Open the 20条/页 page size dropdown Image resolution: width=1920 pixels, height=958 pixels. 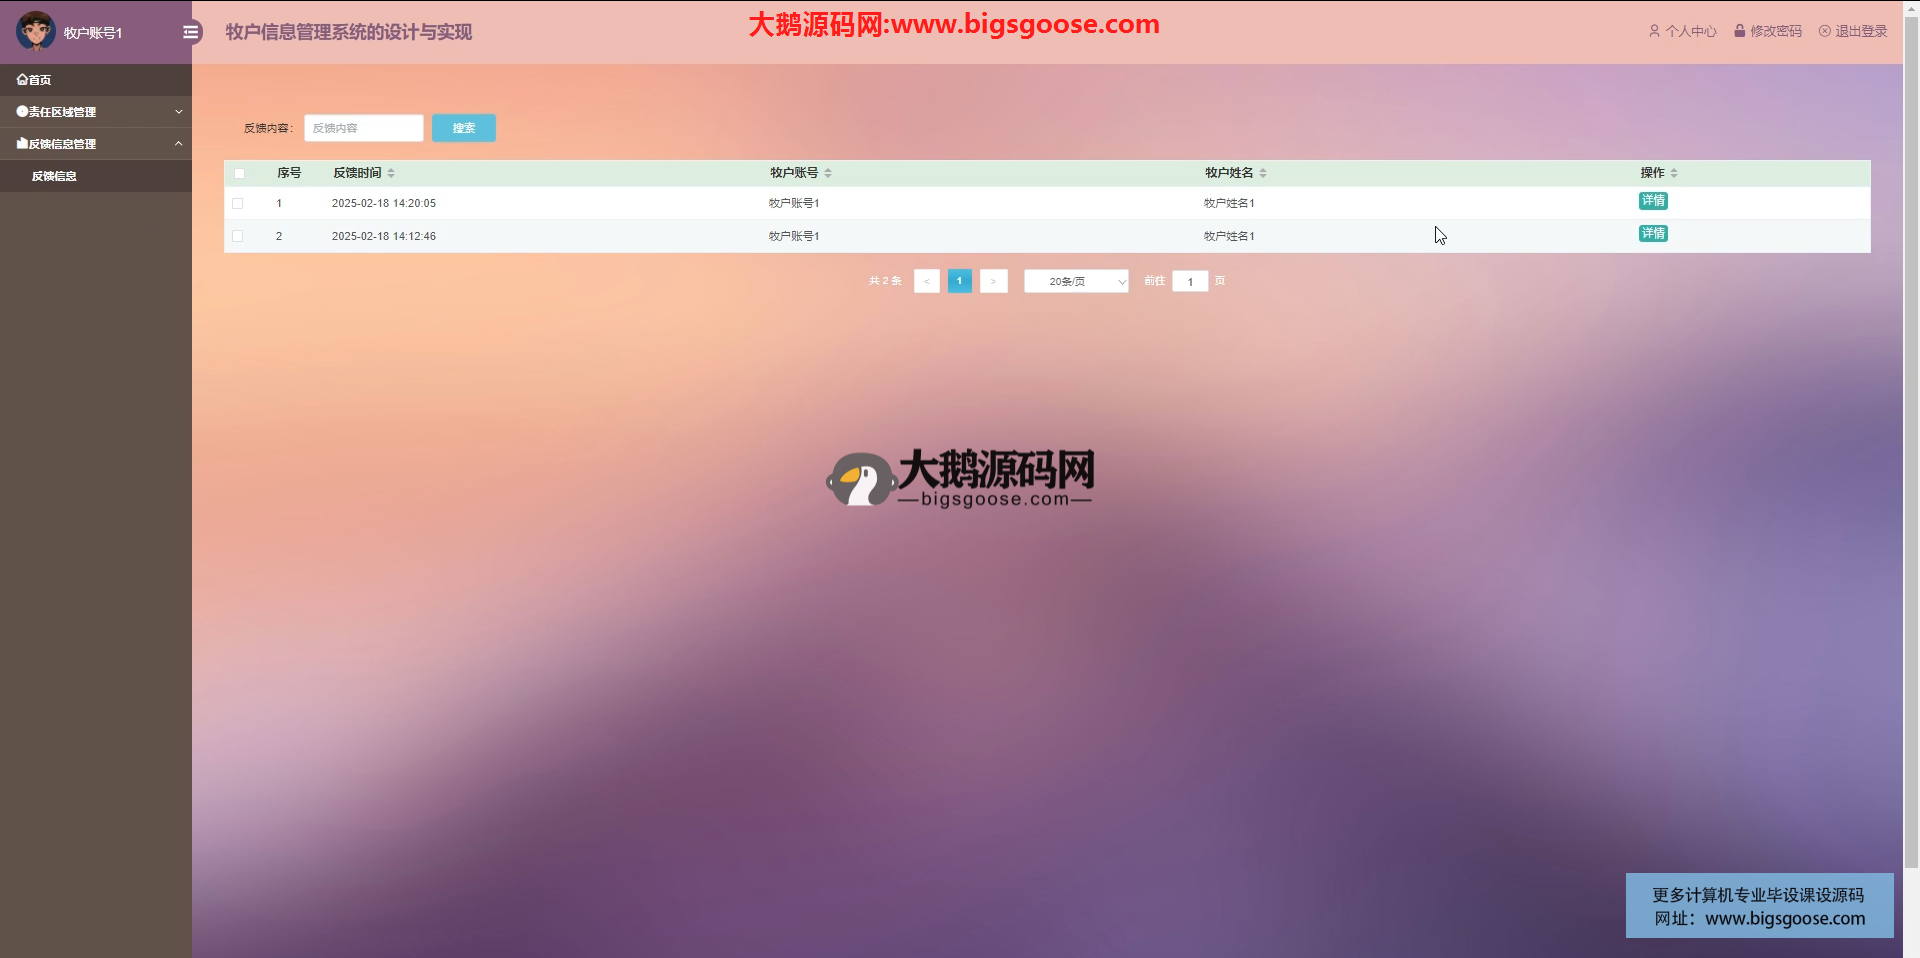pos(1076,282)
